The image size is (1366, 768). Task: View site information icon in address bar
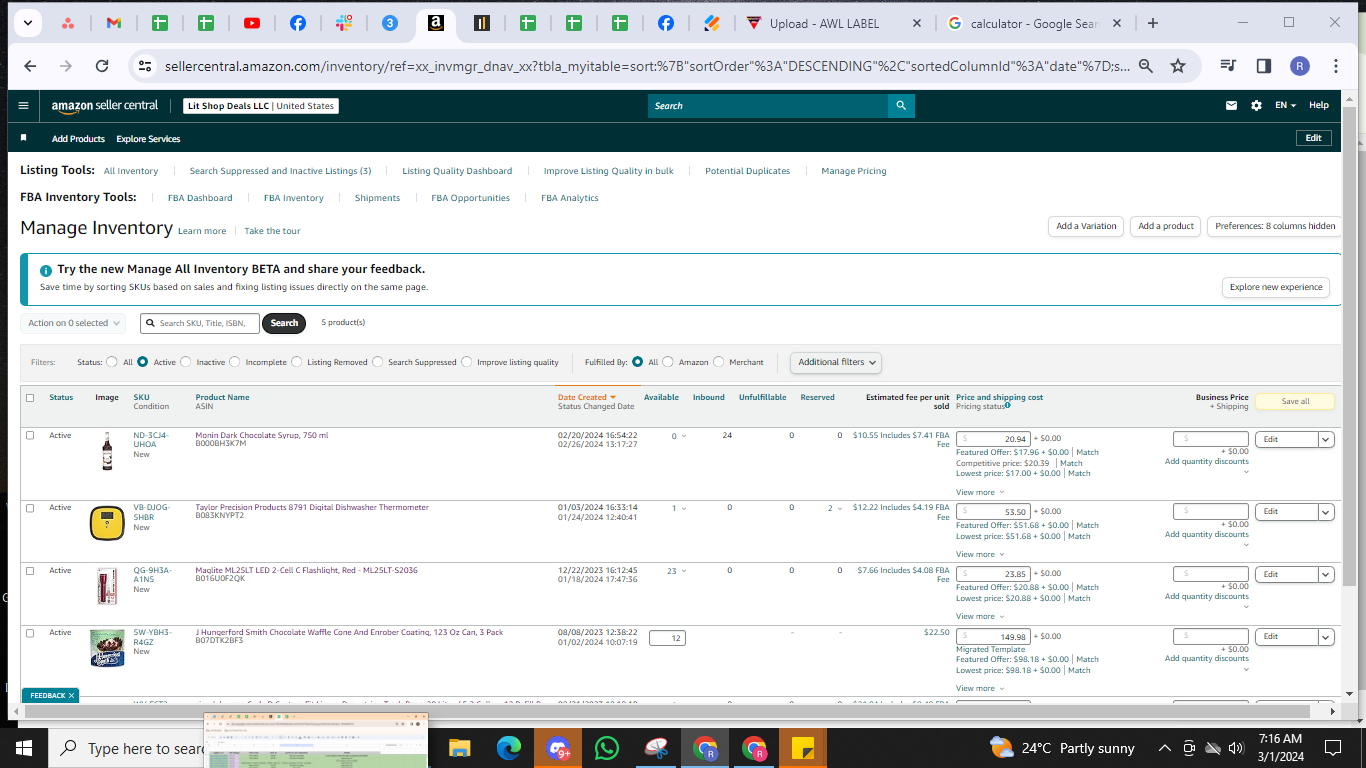pyautogui.click(x=145, y=66)
